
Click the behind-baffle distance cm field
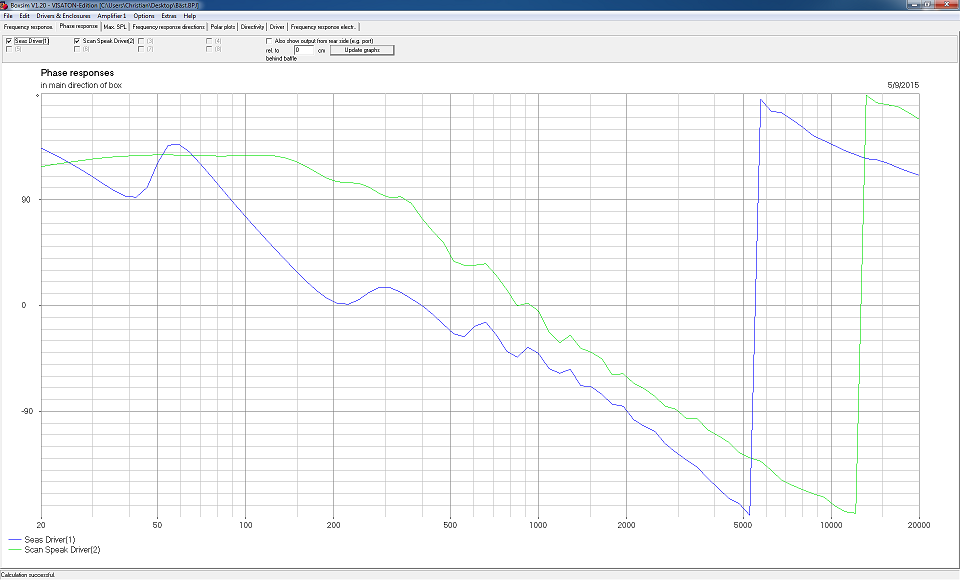tap(304, 50)
